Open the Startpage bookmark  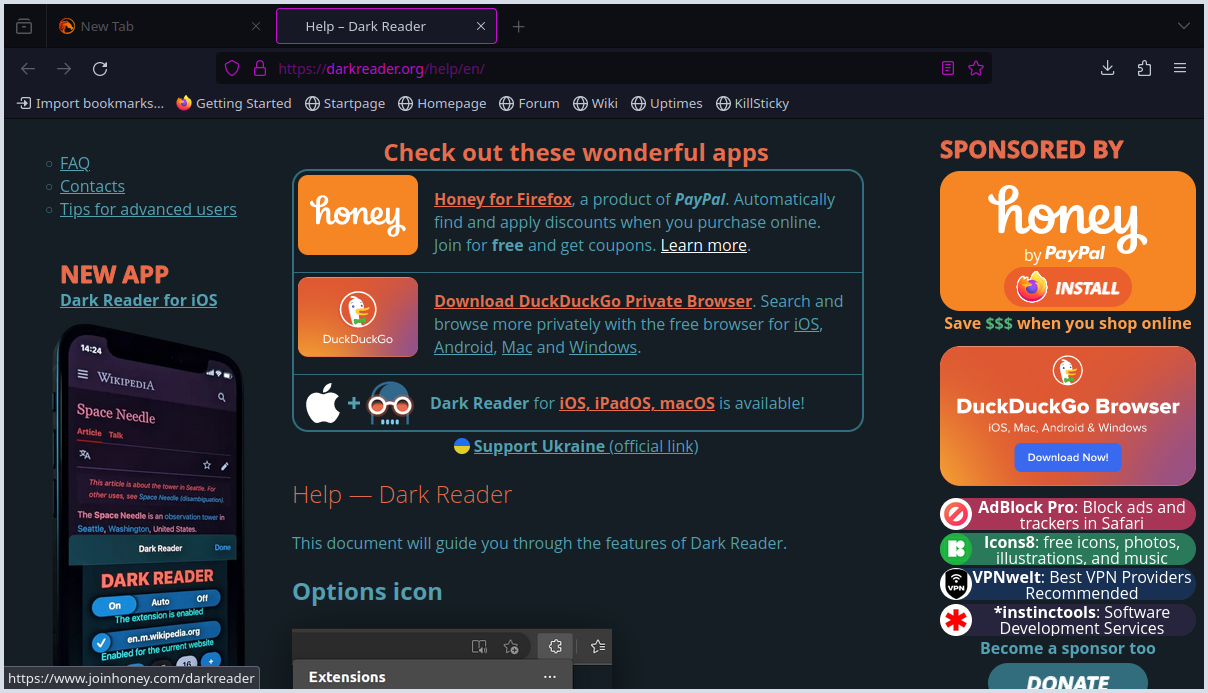tap(345, 103)
